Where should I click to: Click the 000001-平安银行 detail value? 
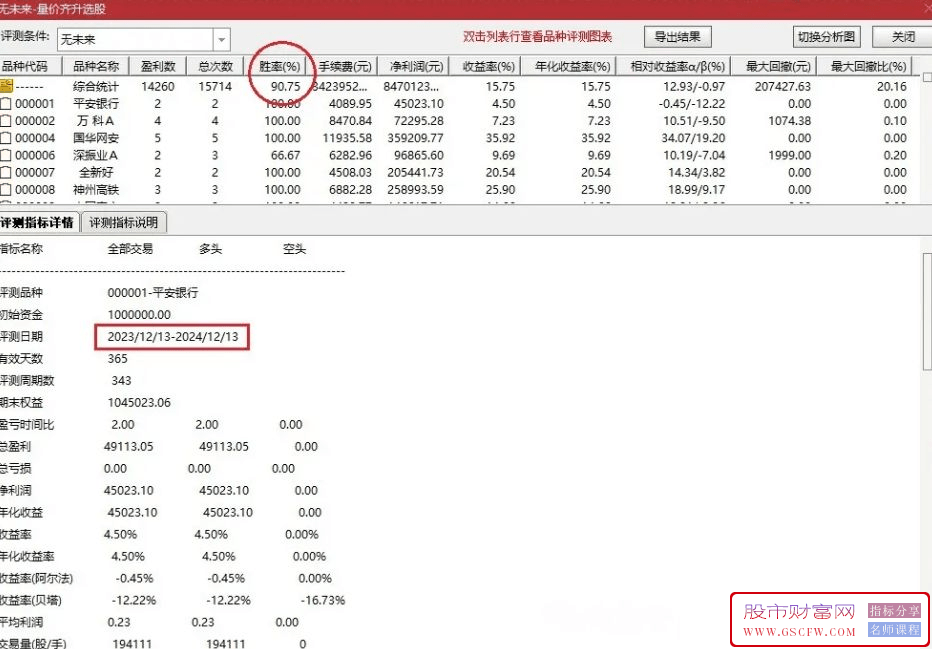tap(153, 292)
